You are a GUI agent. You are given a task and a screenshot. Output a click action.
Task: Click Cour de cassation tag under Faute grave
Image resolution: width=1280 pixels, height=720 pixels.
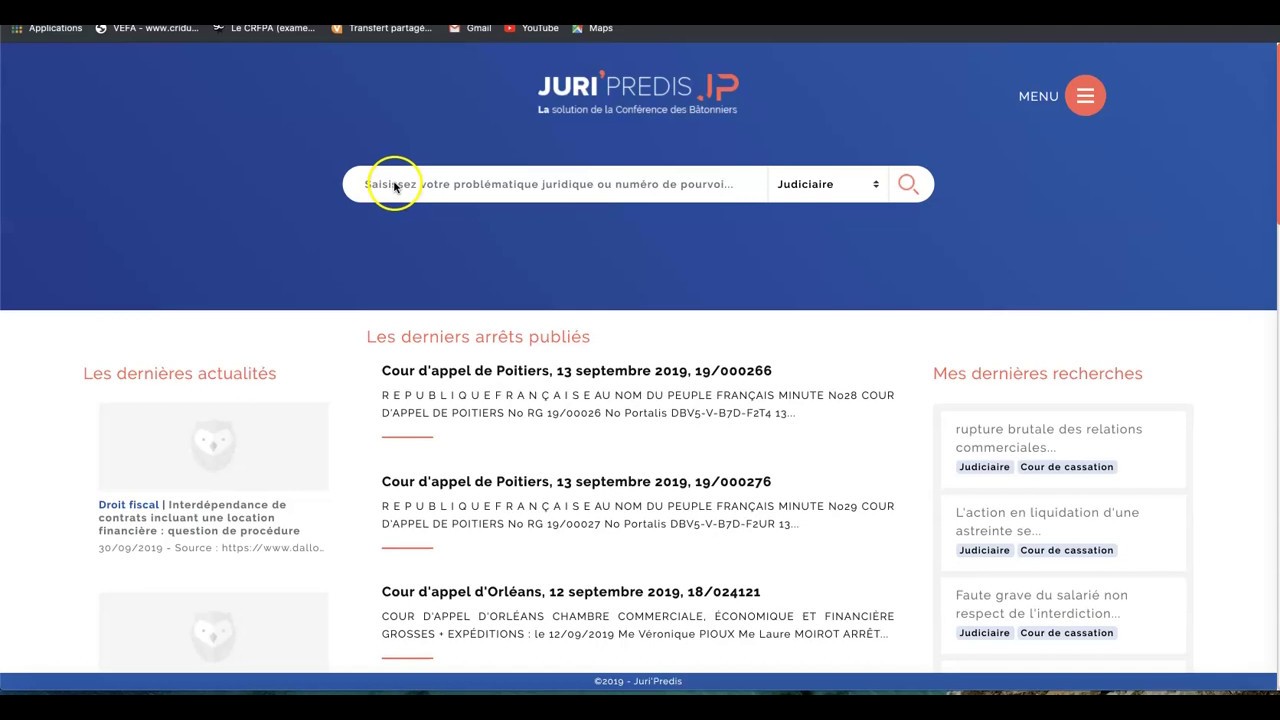pyautogui.click(x=1067, y=633)
